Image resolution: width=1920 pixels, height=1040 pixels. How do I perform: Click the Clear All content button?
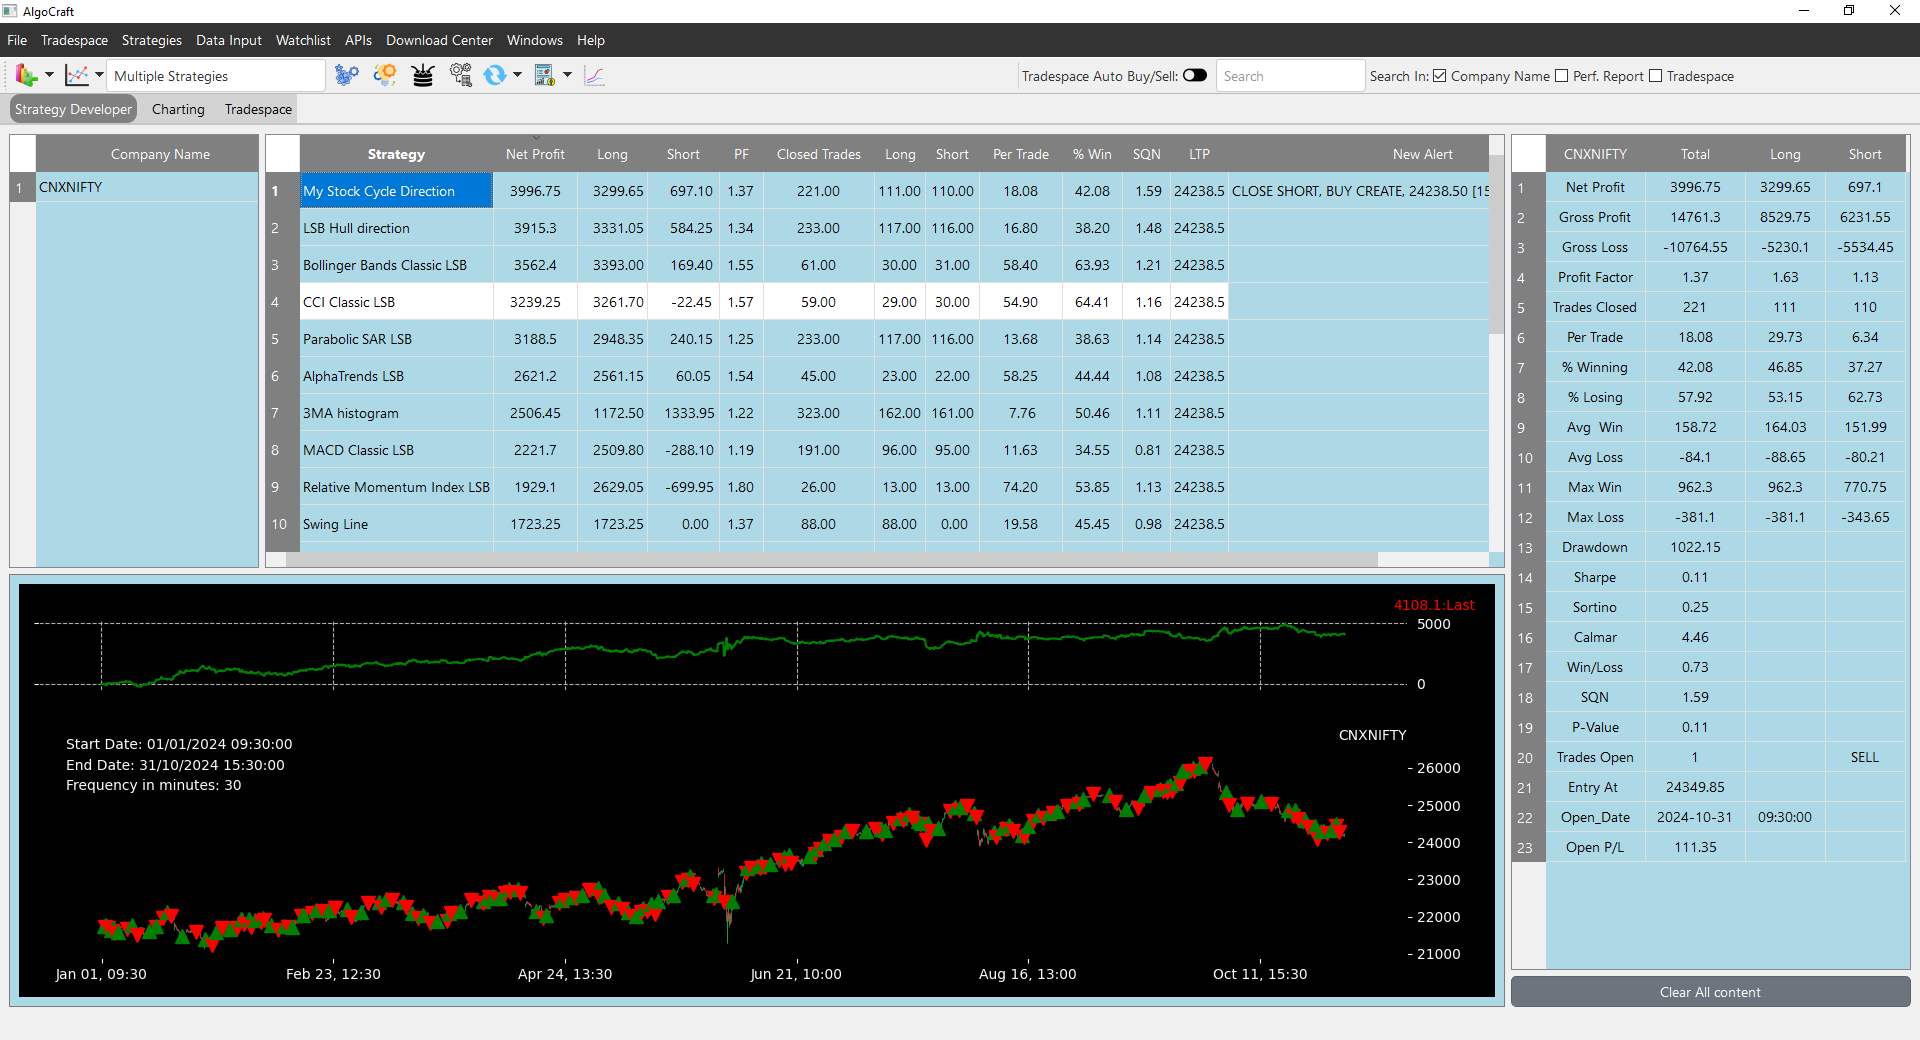pyautogui.click(x=1710, y=992)
